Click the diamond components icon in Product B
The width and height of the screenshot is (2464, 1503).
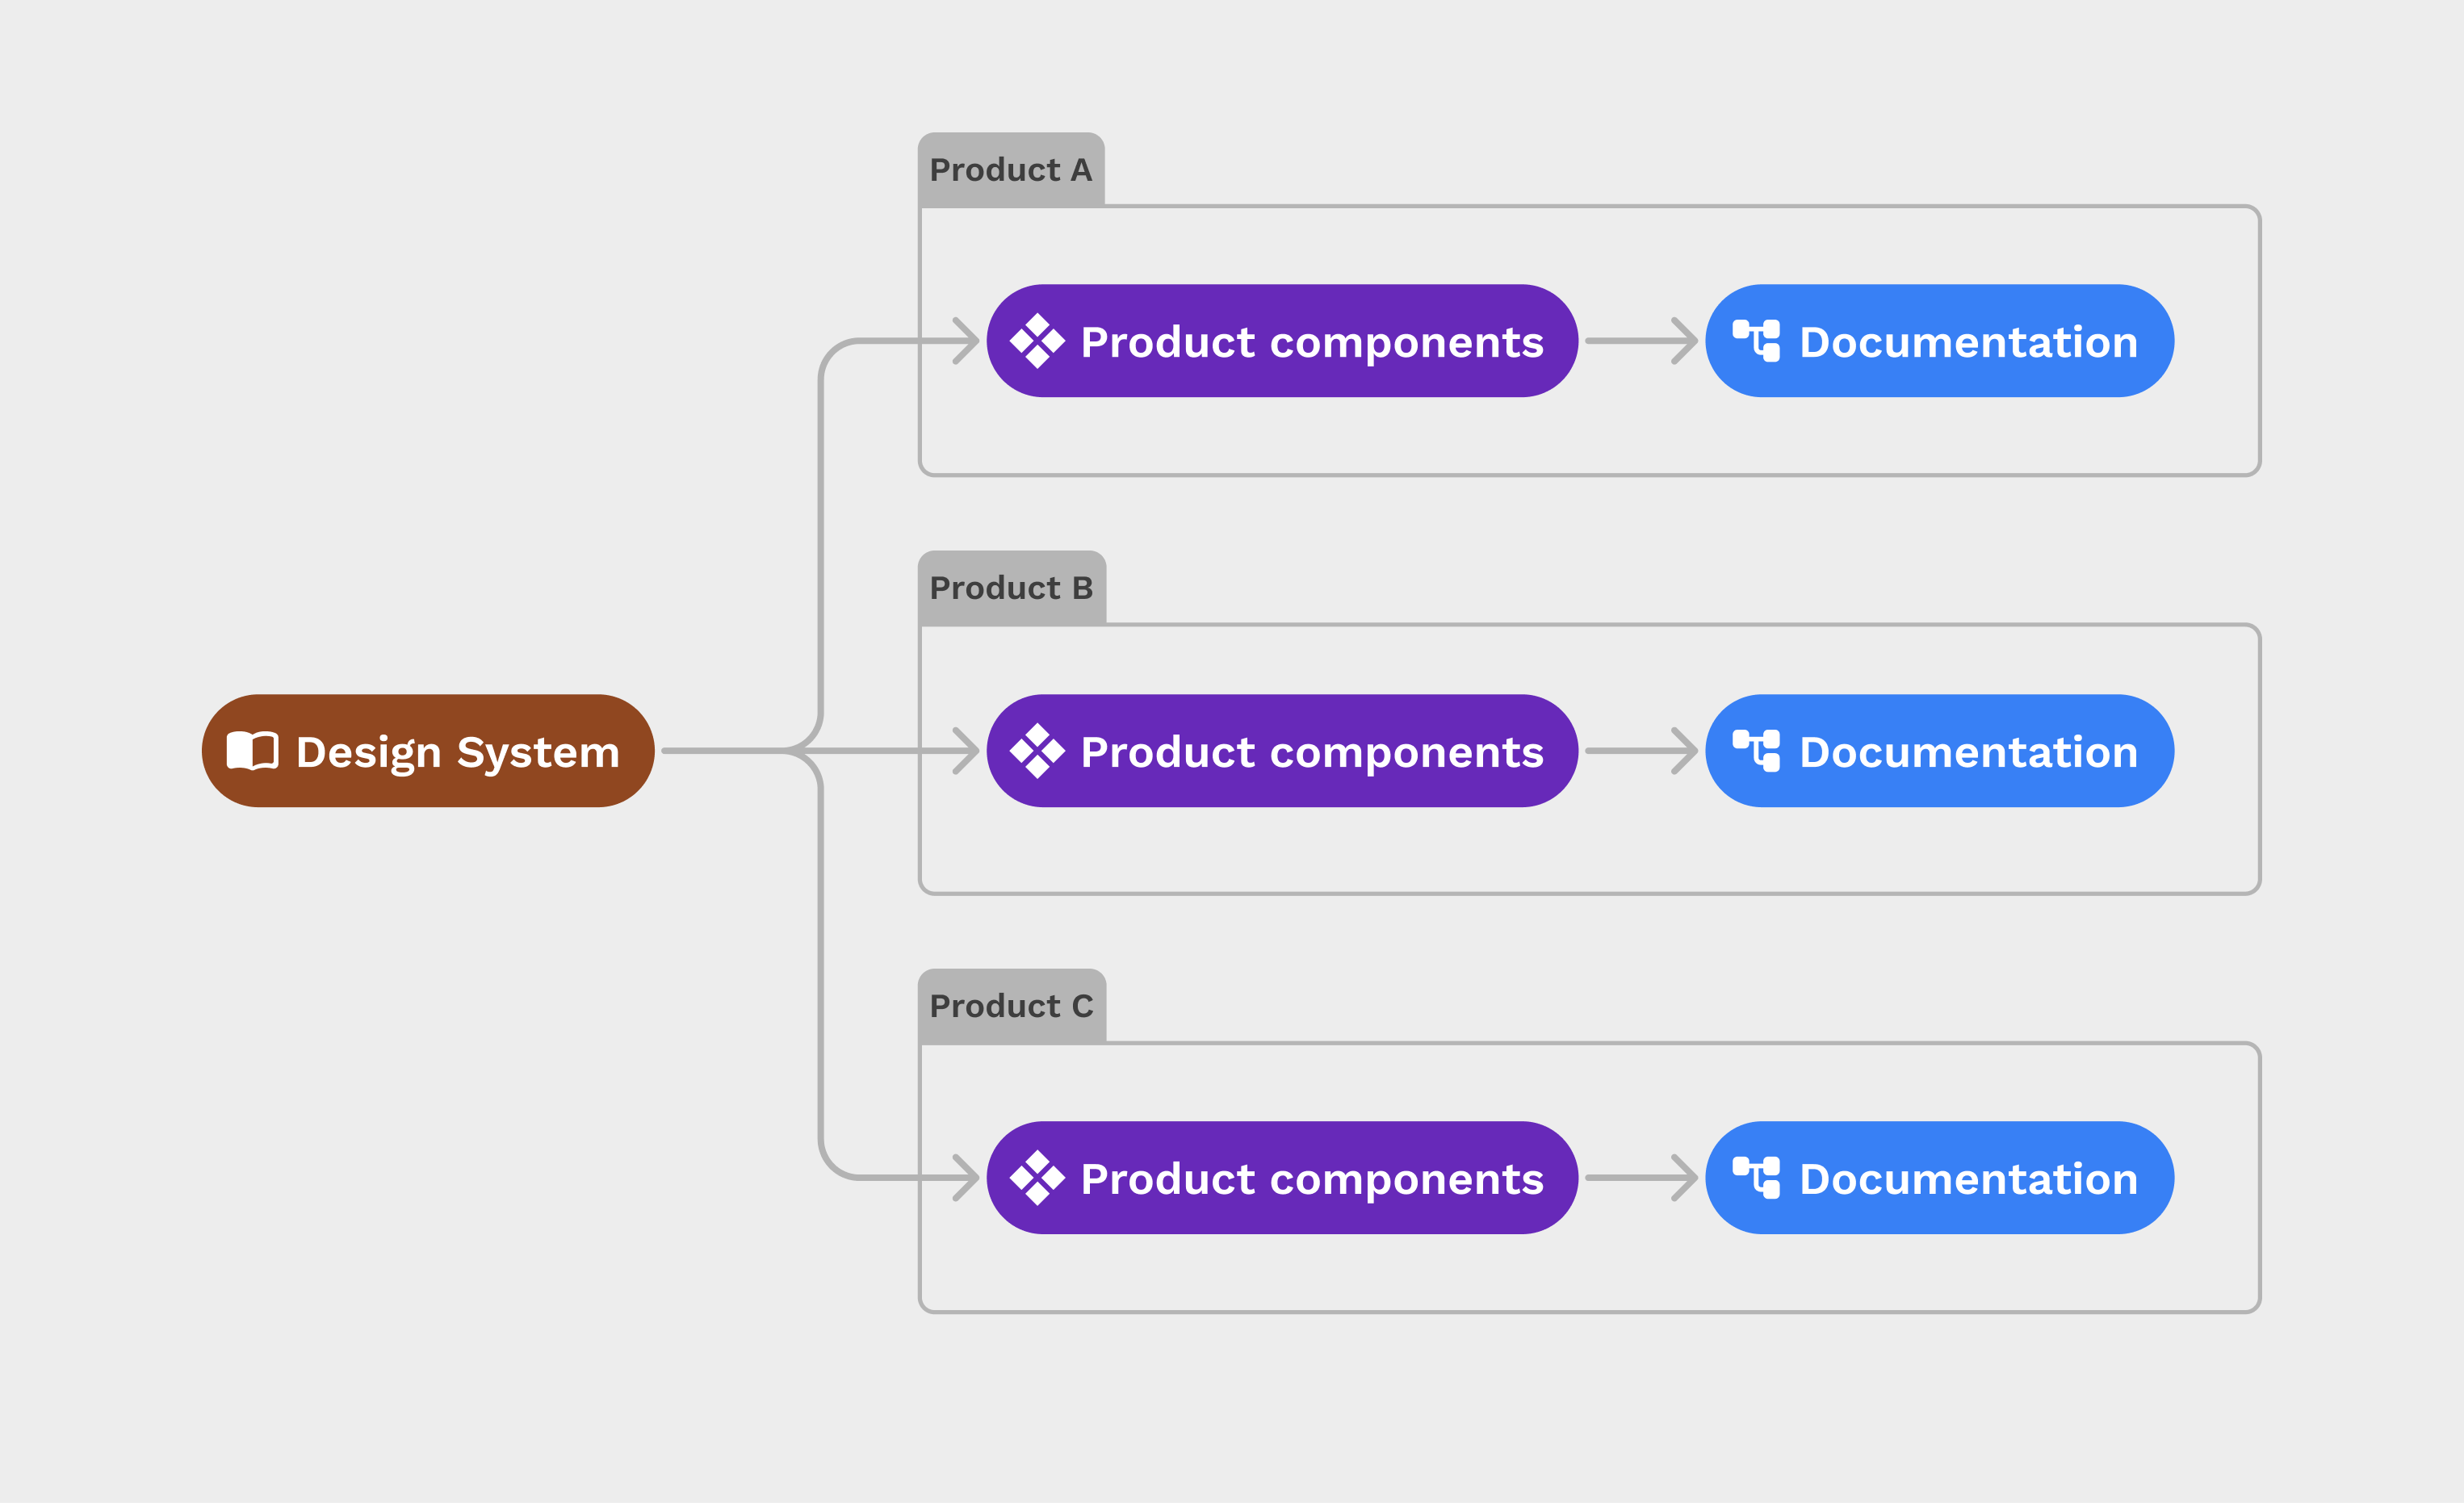pyautogui.click(x=1037, y=751)
